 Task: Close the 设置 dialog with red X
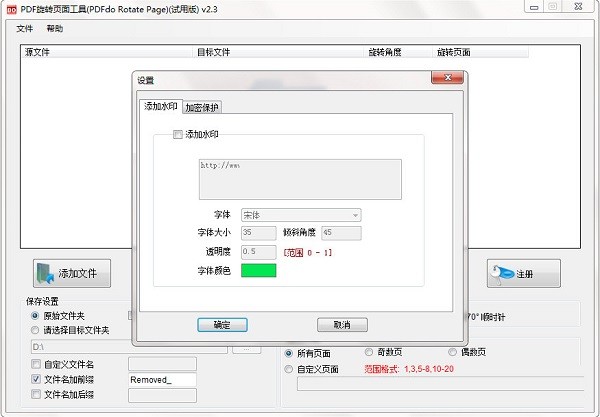click(x=447, y=77)
